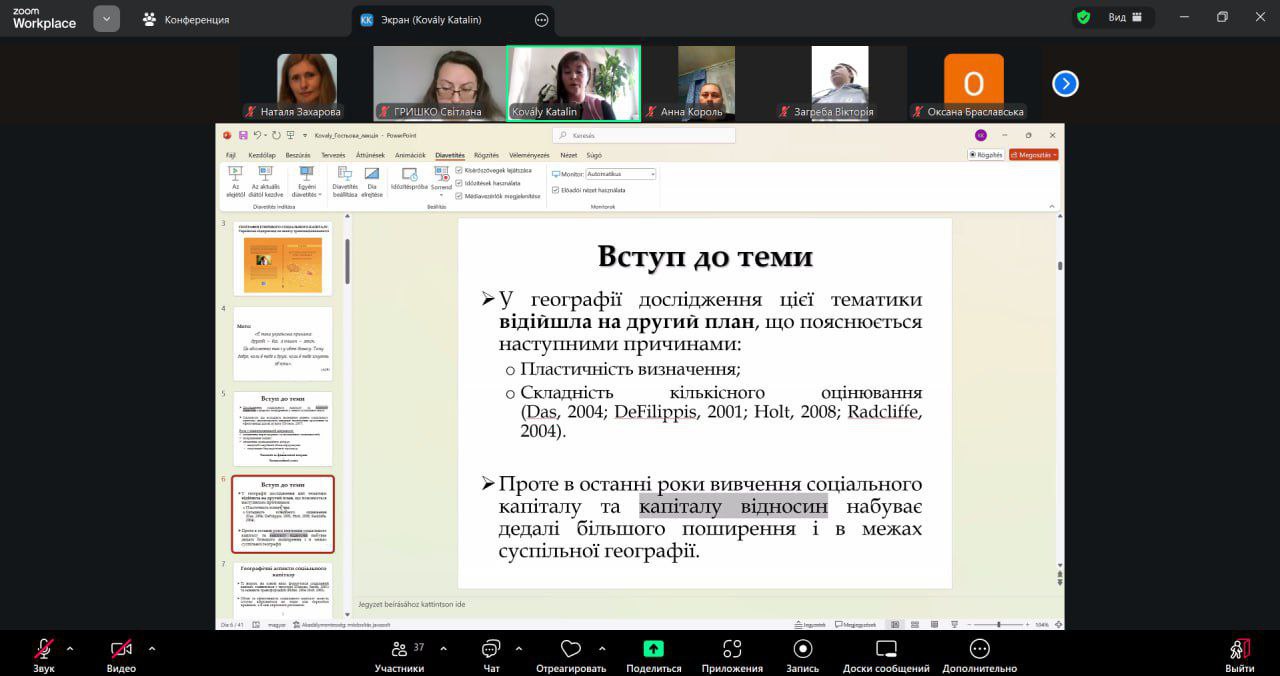This screenshot has height=676, width=1280.
Task: Start camera with Видео icon
Action: pos(121,649)
